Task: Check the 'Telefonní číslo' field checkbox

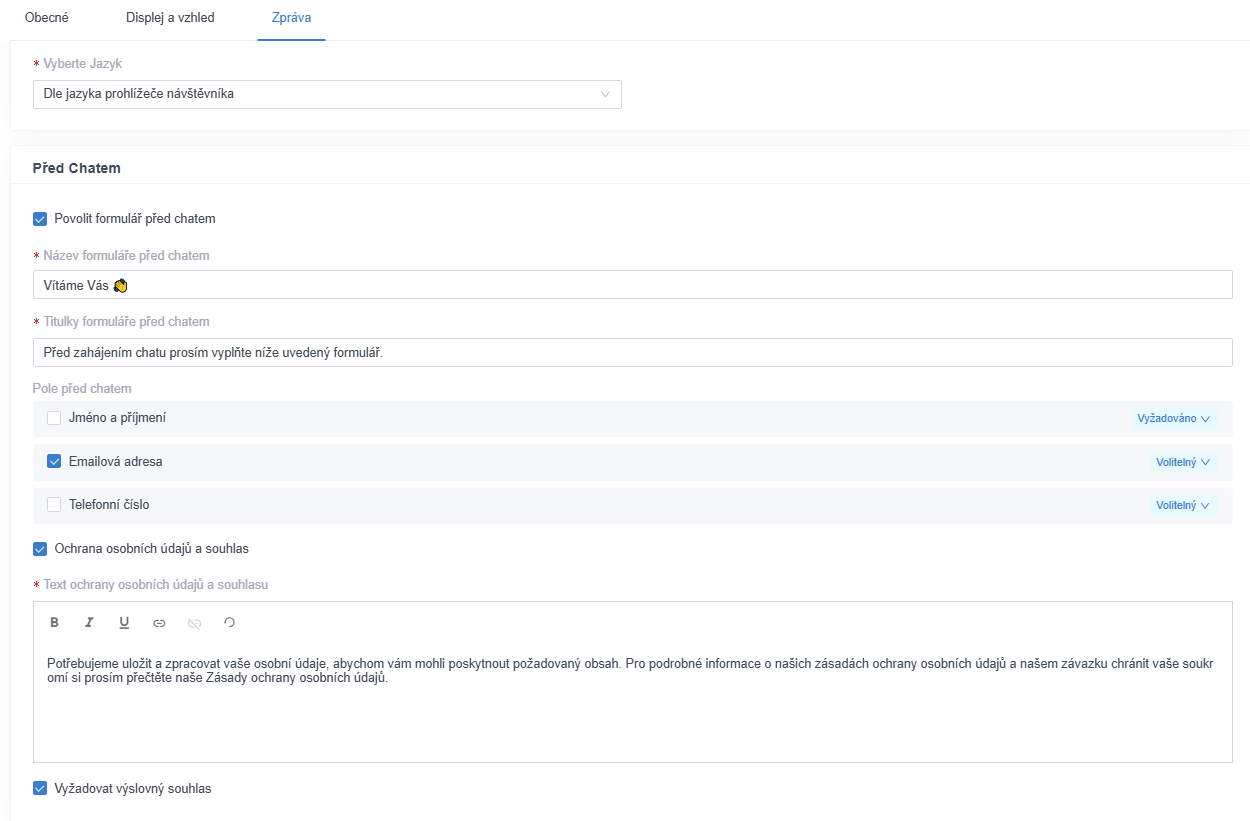Action: point(54,505)
